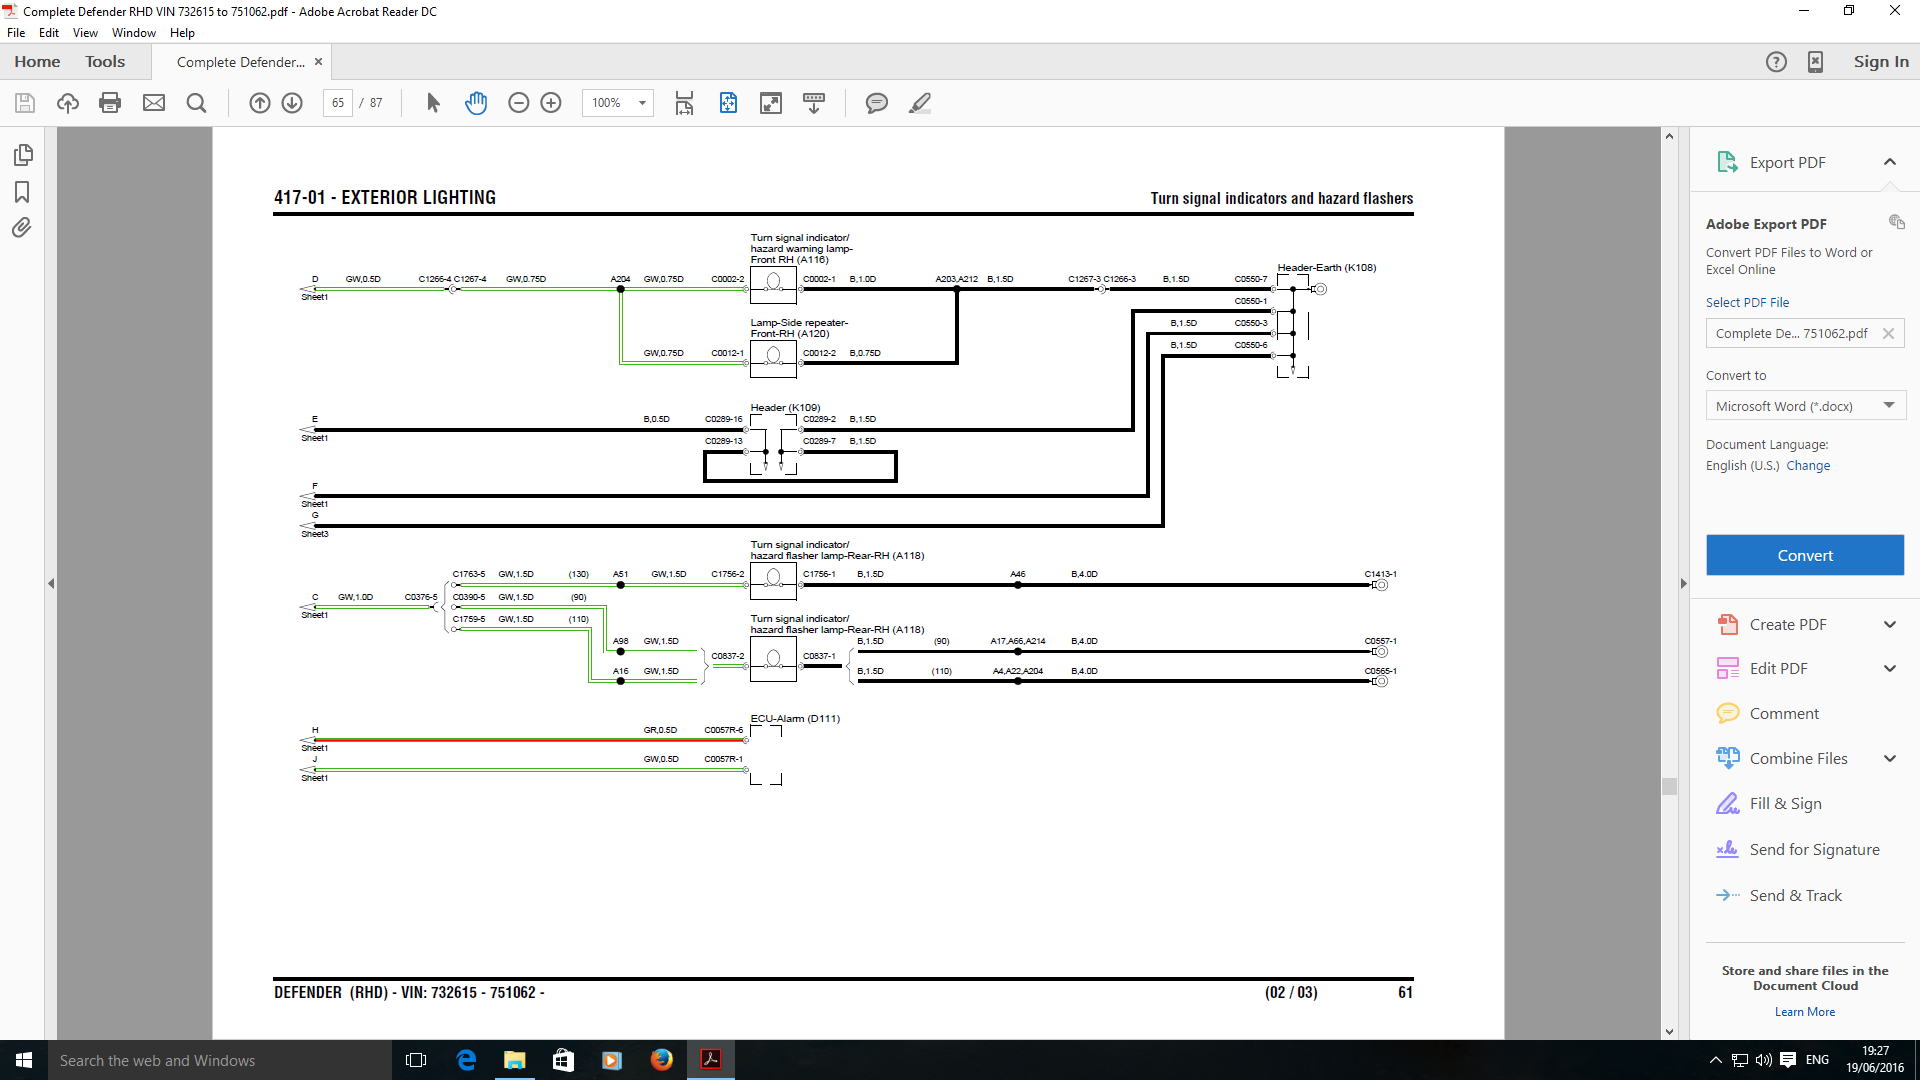Open the Window menu
The image size is (1920, 1080).
tap(134, 33)
